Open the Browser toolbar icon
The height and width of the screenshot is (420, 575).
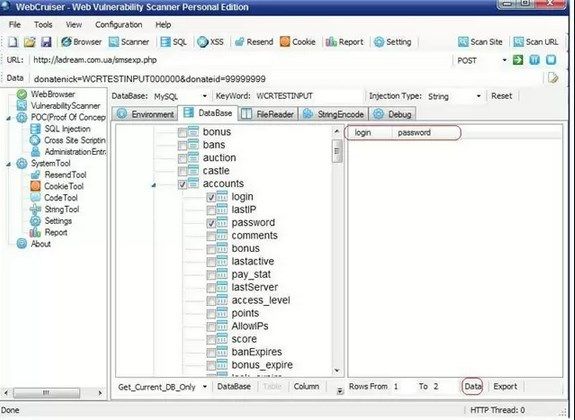coord(66,42)
